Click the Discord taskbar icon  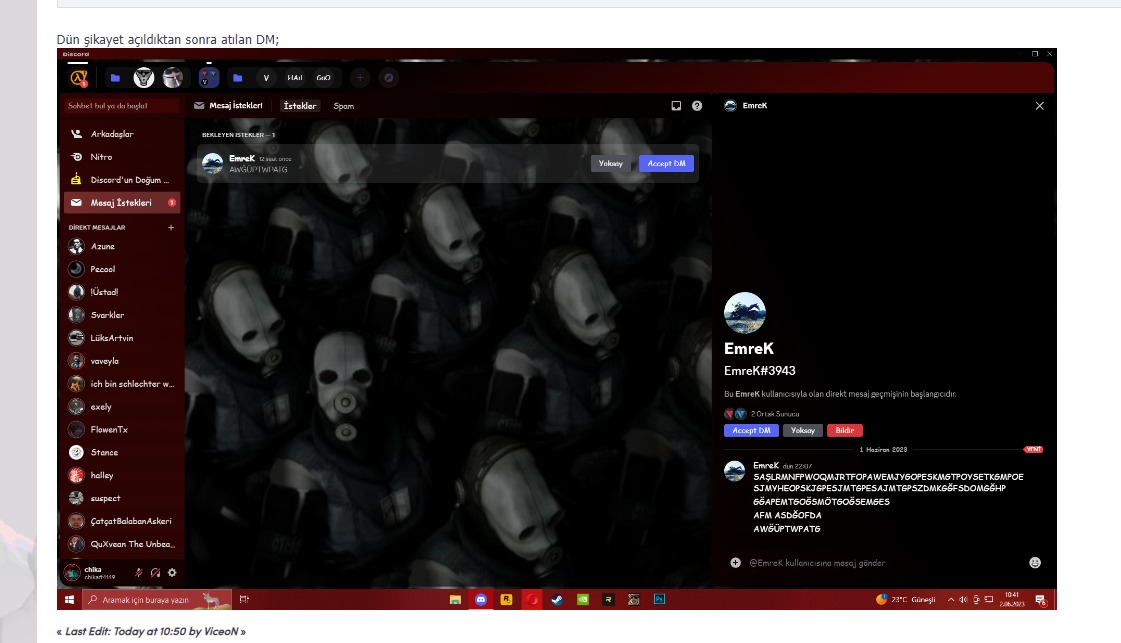(480, 599)
